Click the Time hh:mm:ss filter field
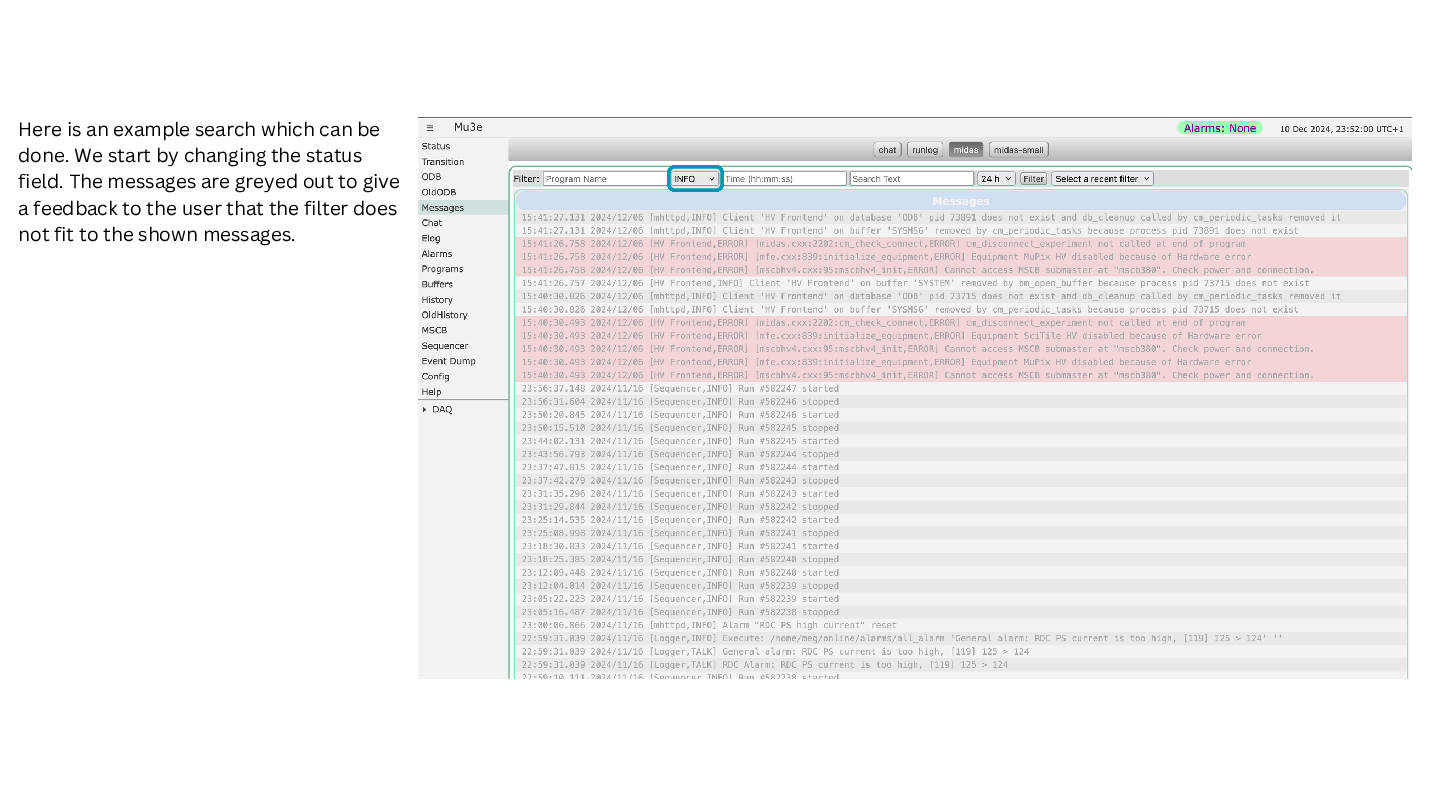1440x810 pixels. (x=785, y=179)
